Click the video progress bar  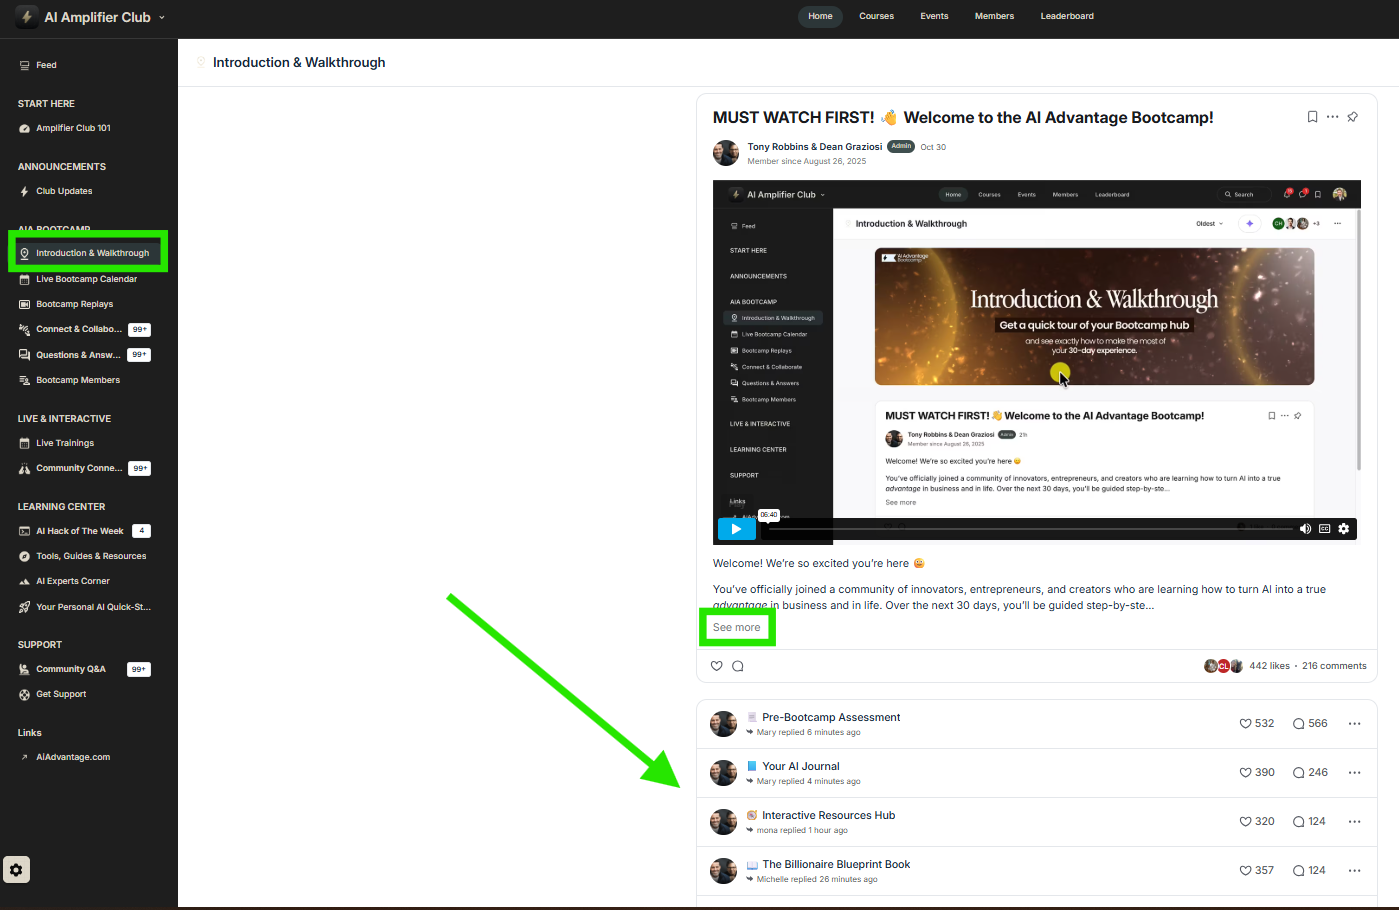[x=1028, y=529]
